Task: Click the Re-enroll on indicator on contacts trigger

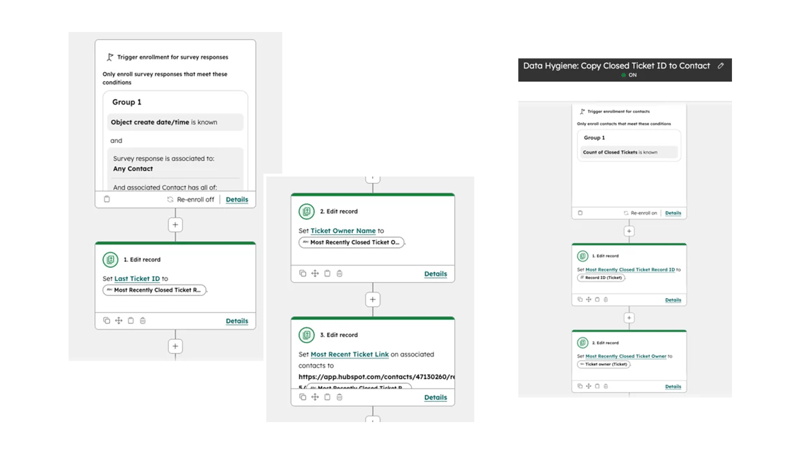Action: tap(640, 213)
